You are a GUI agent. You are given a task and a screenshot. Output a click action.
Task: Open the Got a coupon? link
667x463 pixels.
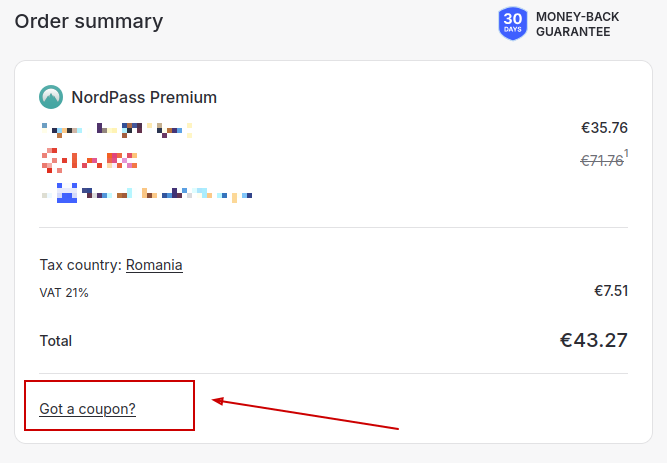coord(87,409)
